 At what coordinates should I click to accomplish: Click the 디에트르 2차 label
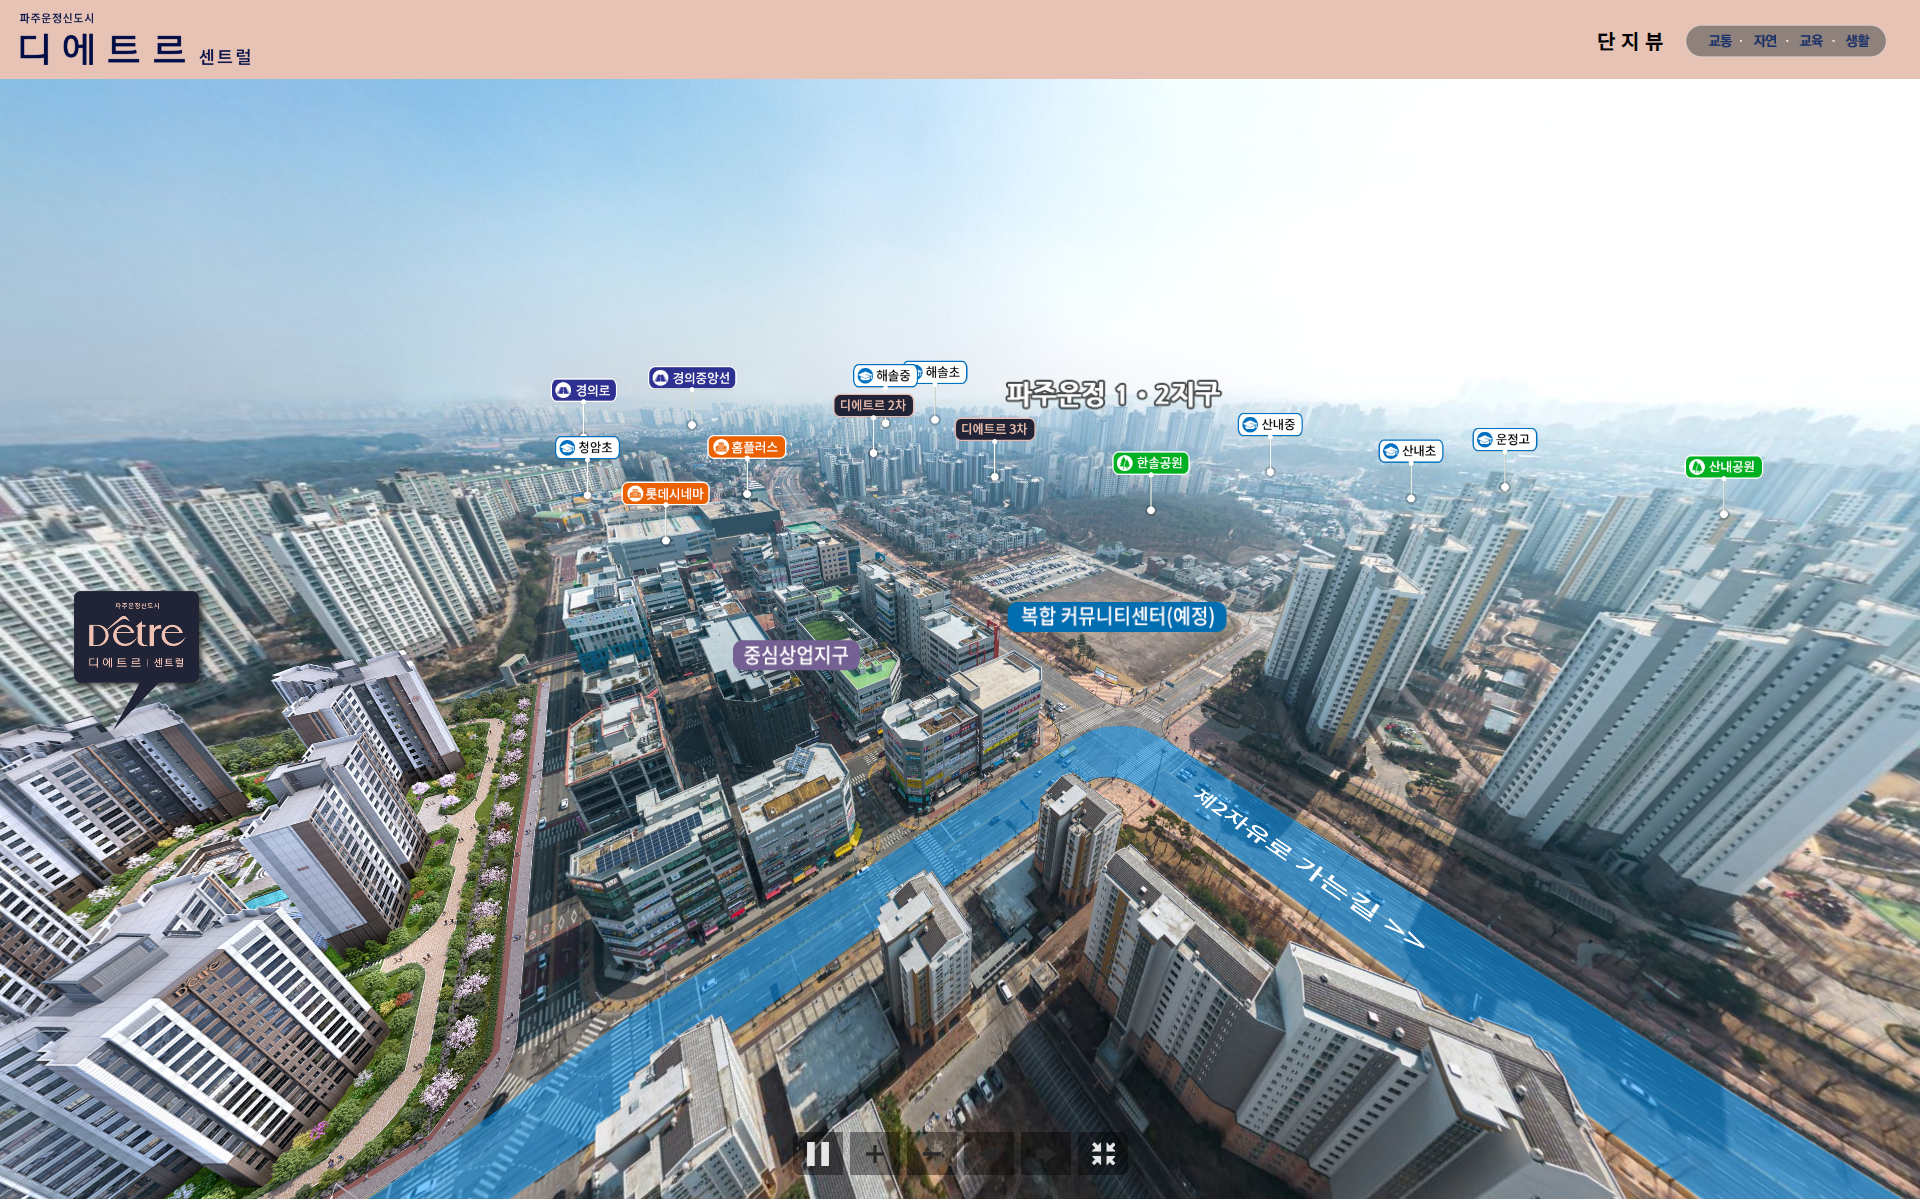873,405
